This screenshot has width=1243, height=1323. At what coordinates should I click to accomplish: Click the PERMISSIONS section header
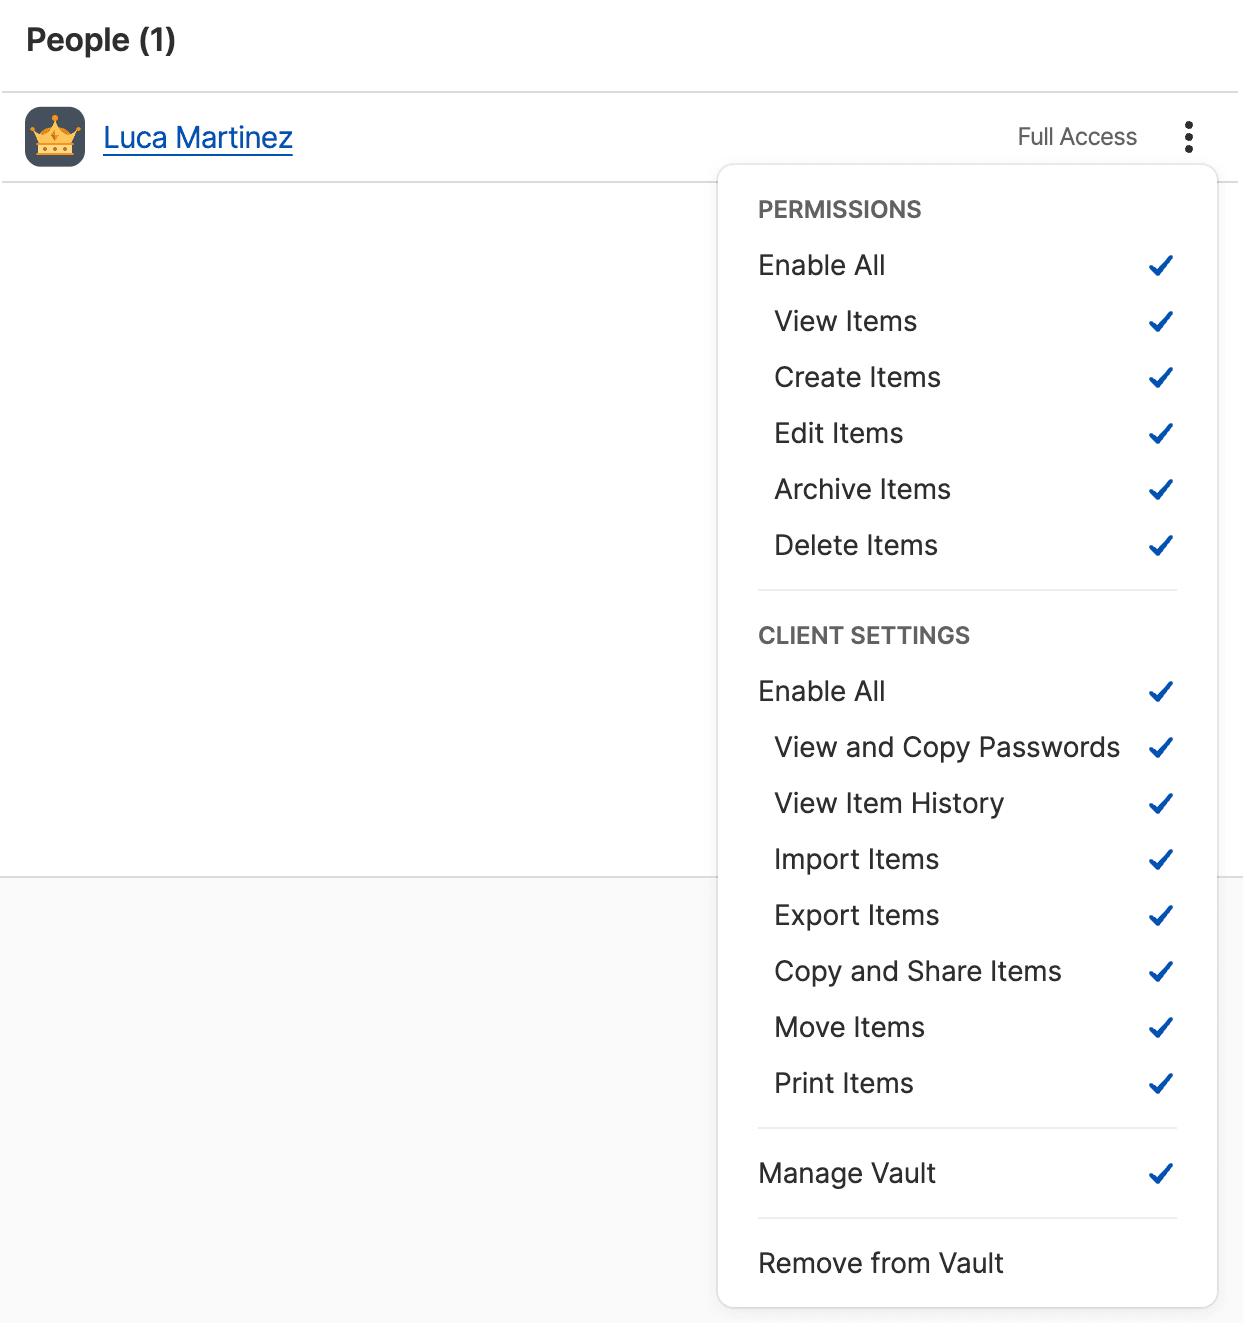click(x=840, y=209)
